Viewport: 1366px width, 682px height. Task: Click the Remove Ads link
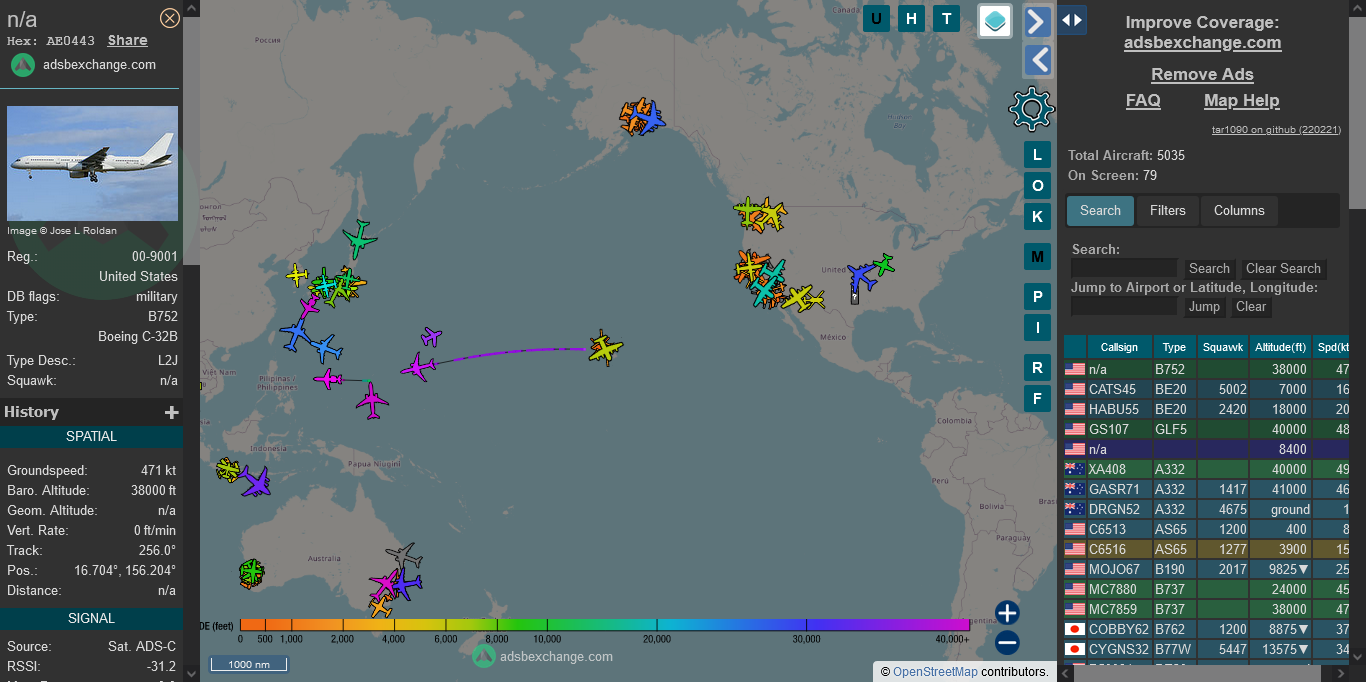(x=1202, y=74)
